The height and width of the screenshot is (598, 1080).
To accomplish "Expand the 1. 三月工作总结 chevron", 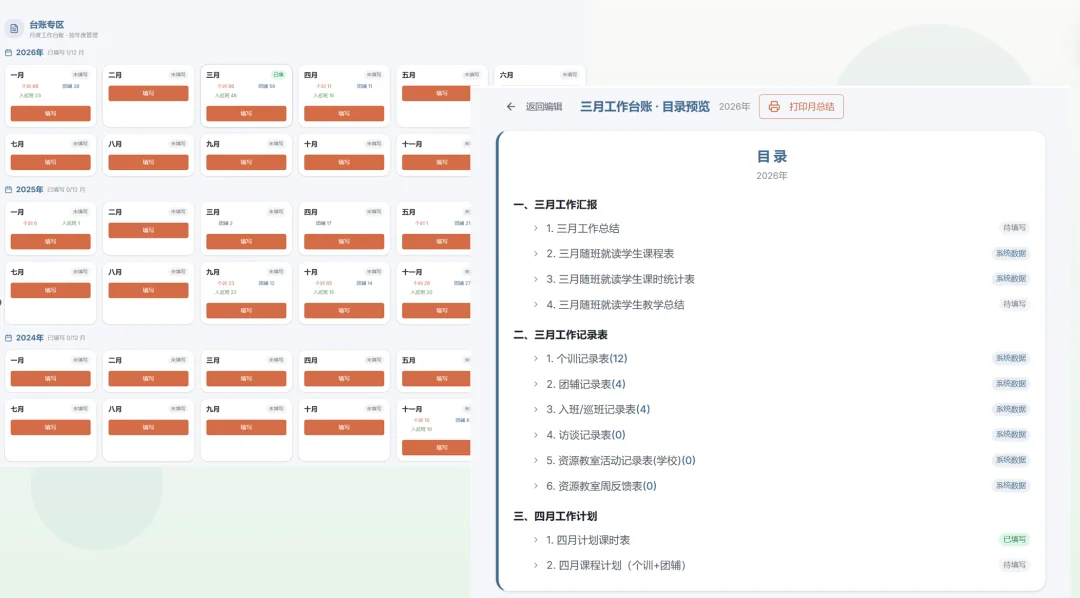I will (x=536, y=228).
